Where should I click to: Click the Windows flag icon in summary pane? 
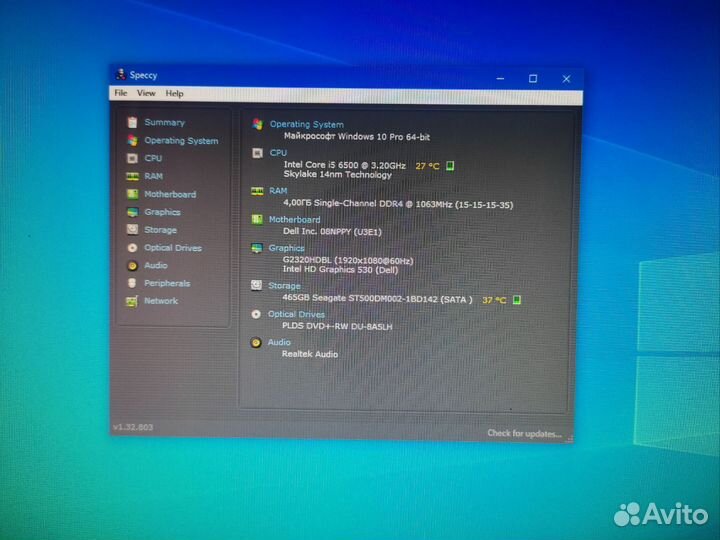pyautogui.click(x=258, y=124)
